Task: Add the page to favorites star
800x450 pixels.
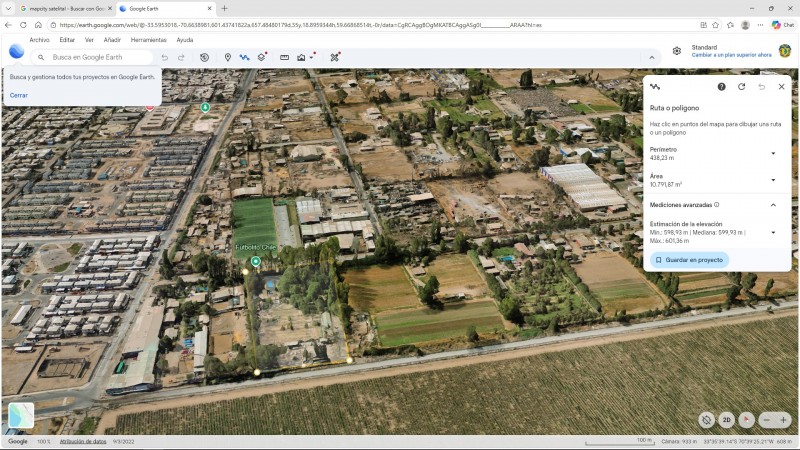Action: [x=715, y=25]
